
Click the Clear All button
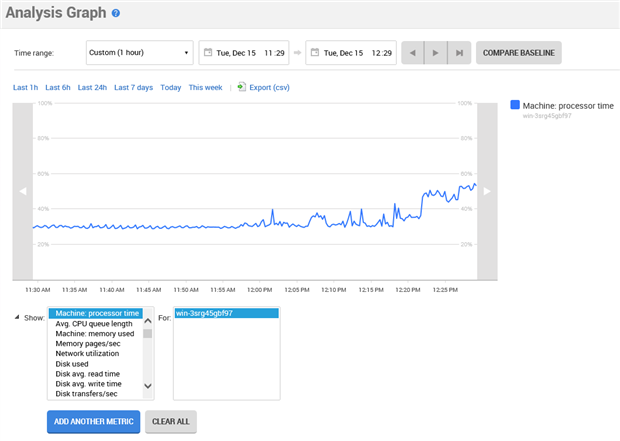point(171,422)
